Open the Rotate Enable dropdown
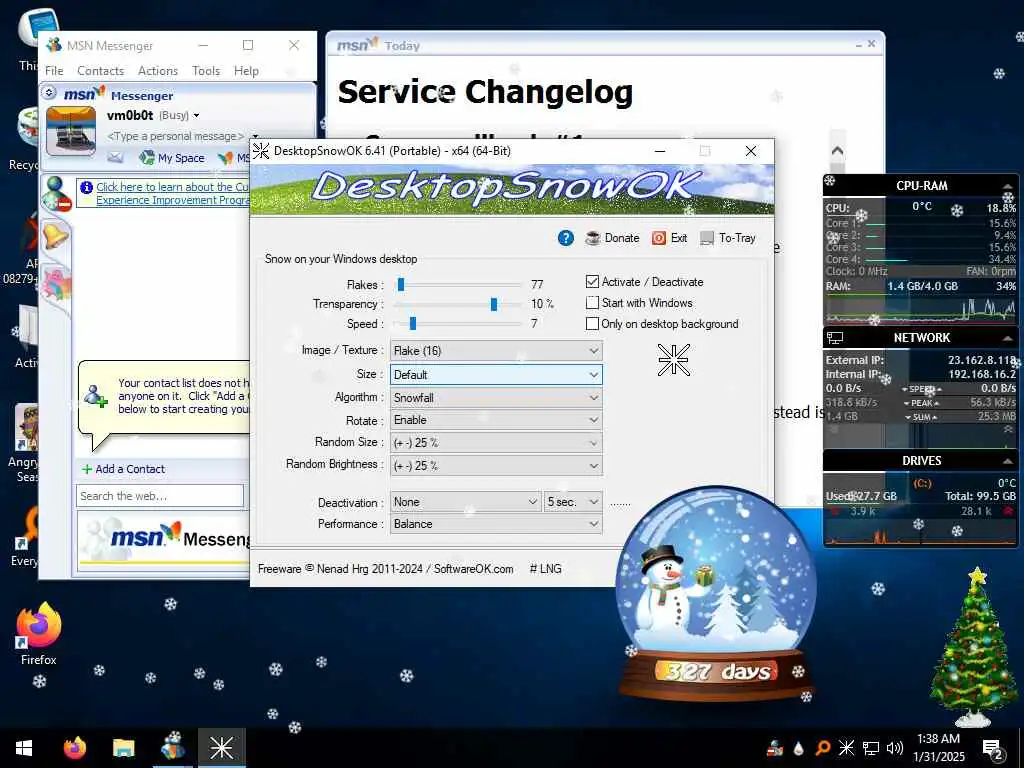The width and height of the screenshot is (1024, 768). click(496, 420)
